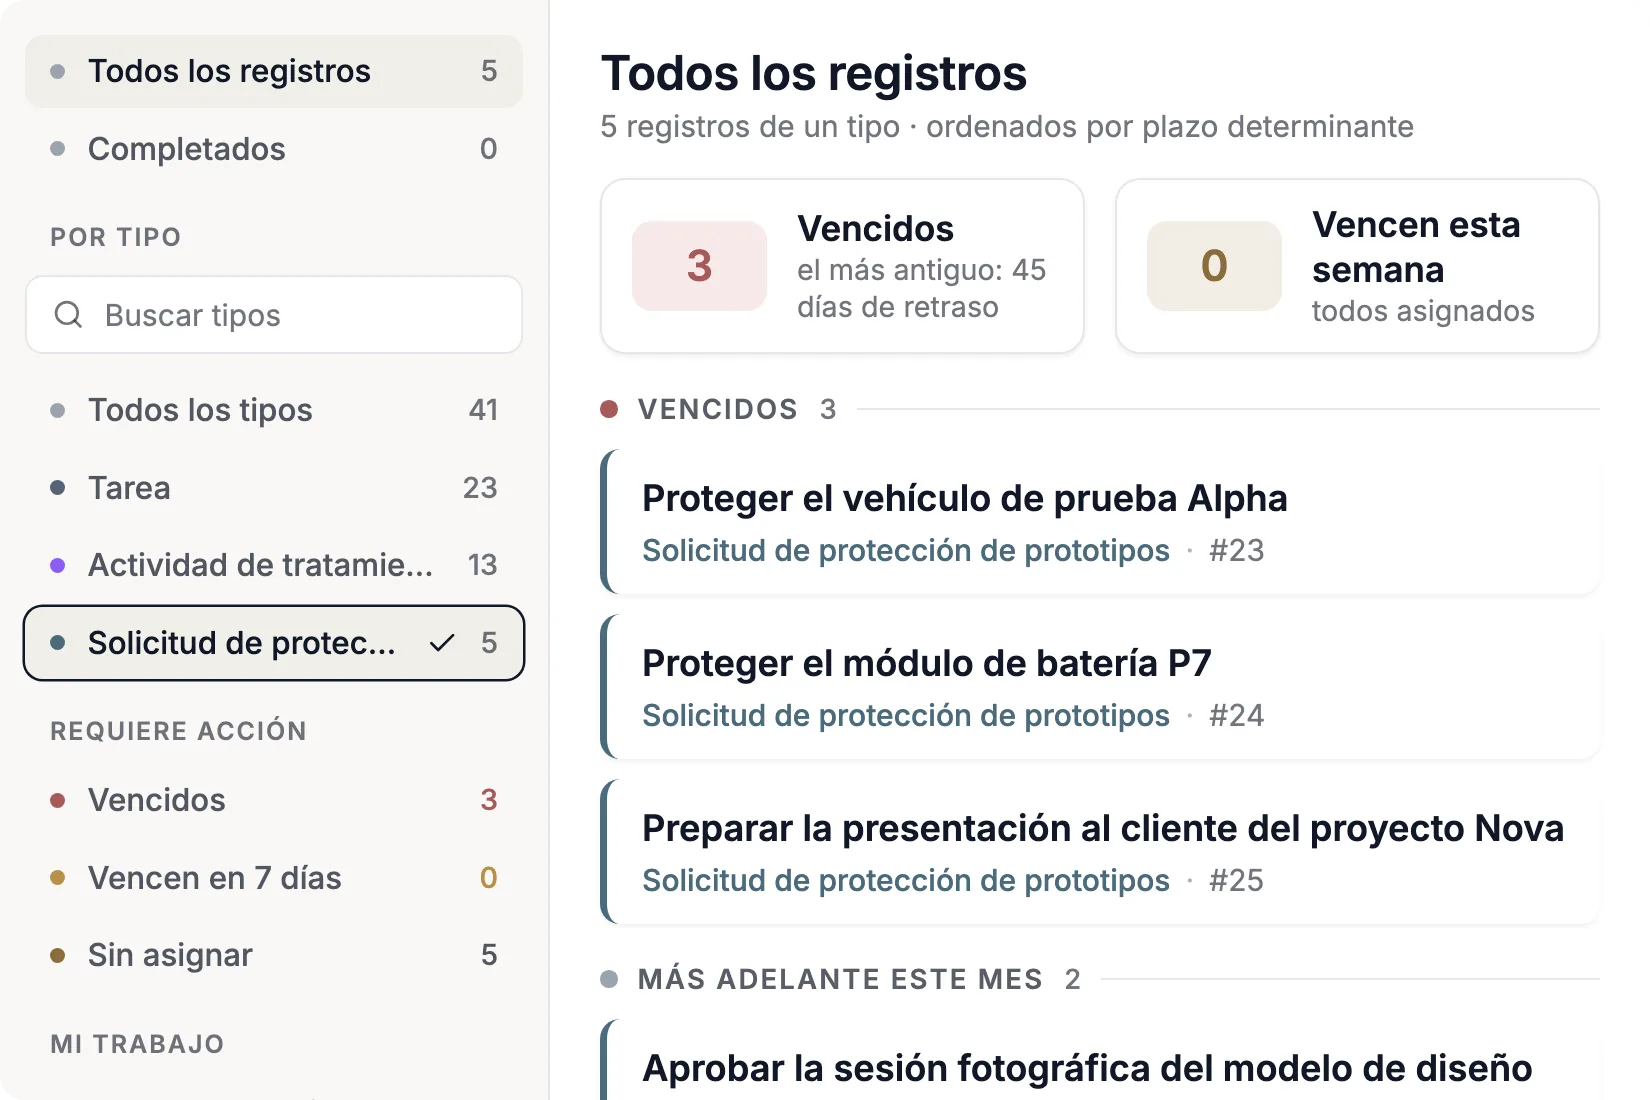This screenshot has height=1100, width=1650.
Task: Click the count 41 next to Todos los tipos
Action: point(483,410)
